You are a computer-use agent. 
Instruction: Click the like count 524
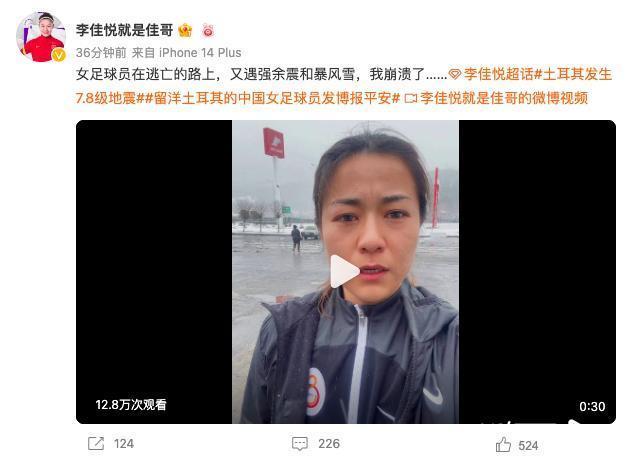click(x=528, y=445)
